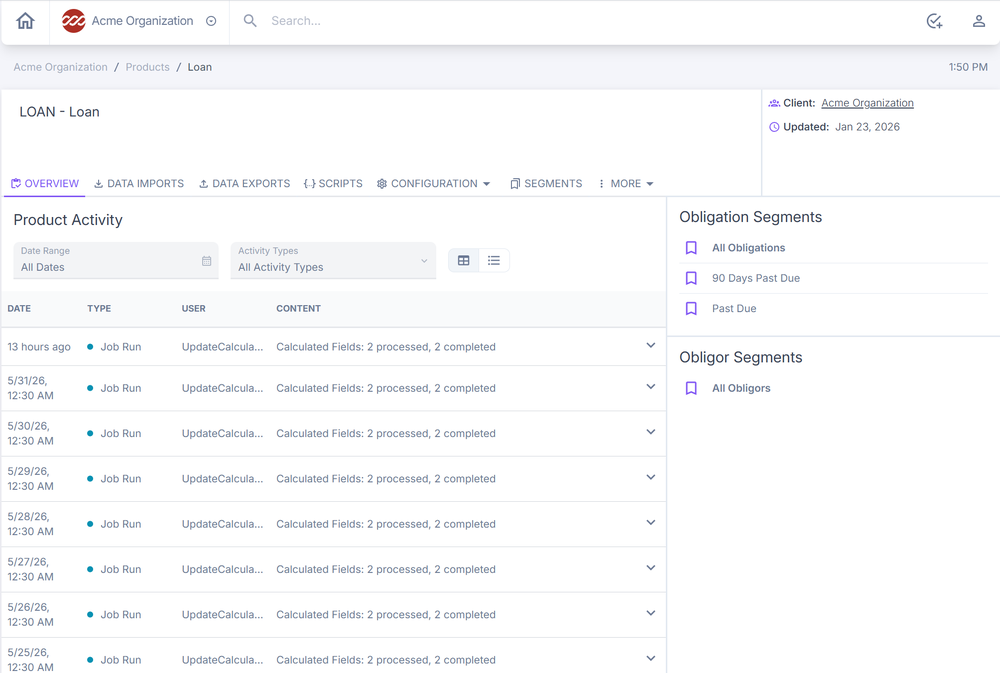Screen dimensions: 1000x673
Task: Select '13 hours ago' date cell
Action: 39,347
